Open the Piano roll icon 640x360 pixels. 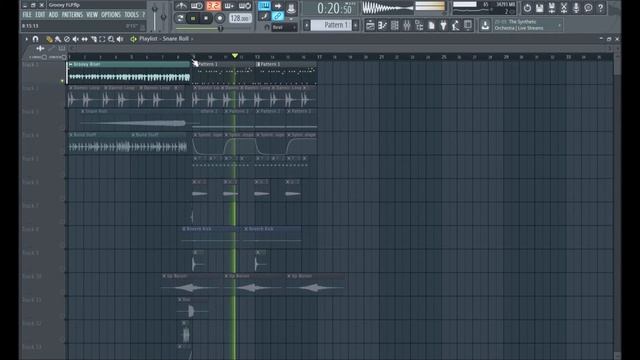pyautogui.click(x=382, y=26)
